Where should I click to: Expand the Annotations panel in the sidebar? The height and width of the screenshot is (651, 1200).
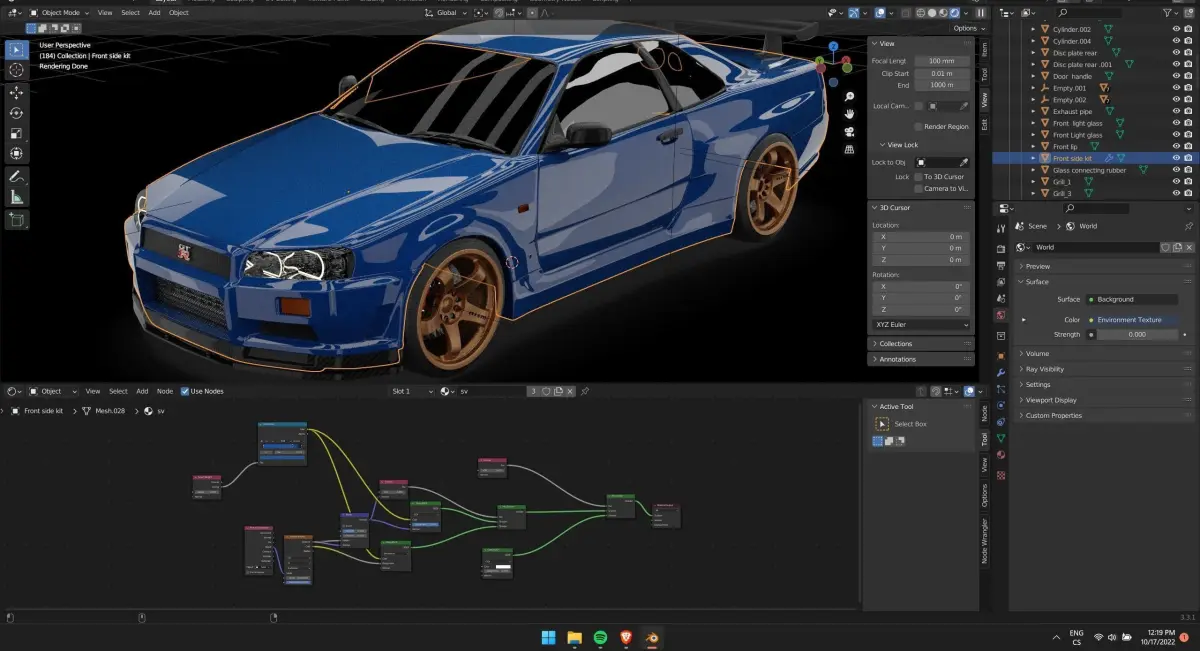coord(921,359)
